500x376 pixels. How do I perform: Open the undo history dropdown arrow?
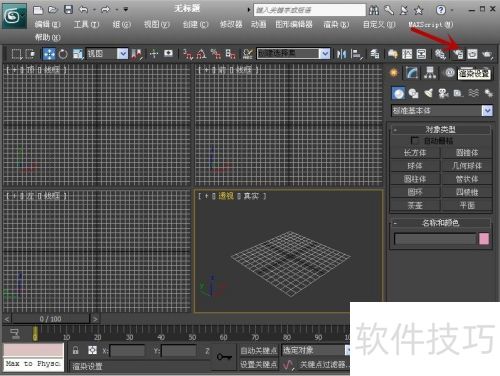point(94,10)
